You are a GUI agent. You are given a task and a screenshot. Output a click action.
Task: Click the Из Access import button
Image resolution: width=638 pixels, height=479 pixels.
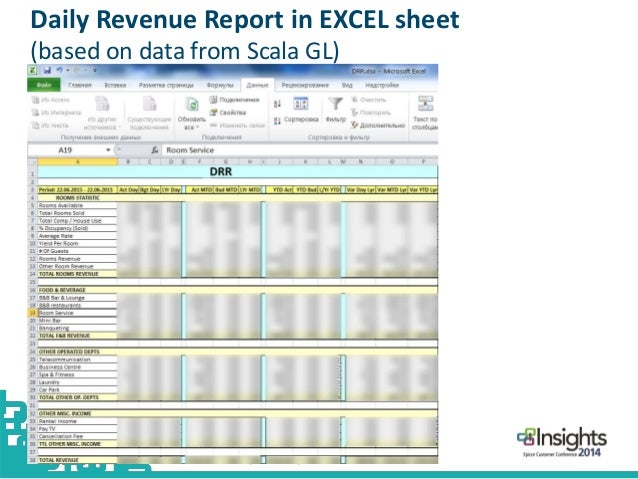click(x=50, y=100)
